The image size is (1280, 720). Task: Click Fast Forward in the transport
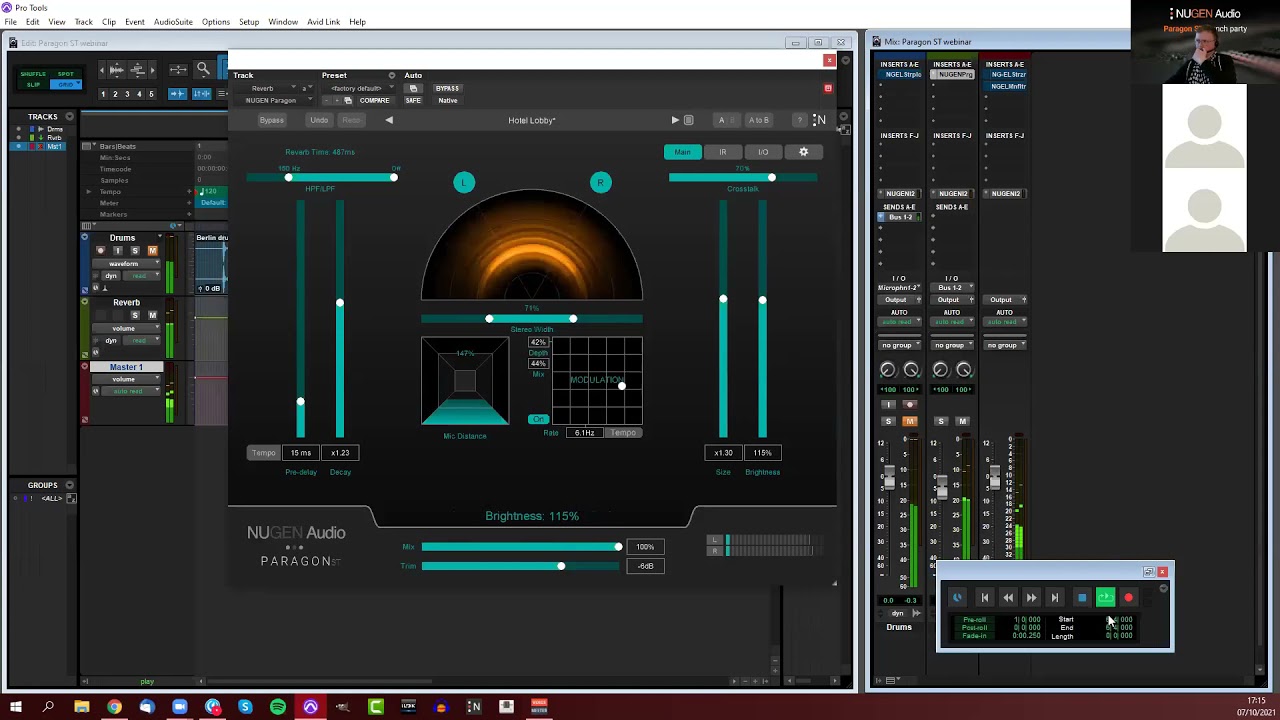[1031, 598]
